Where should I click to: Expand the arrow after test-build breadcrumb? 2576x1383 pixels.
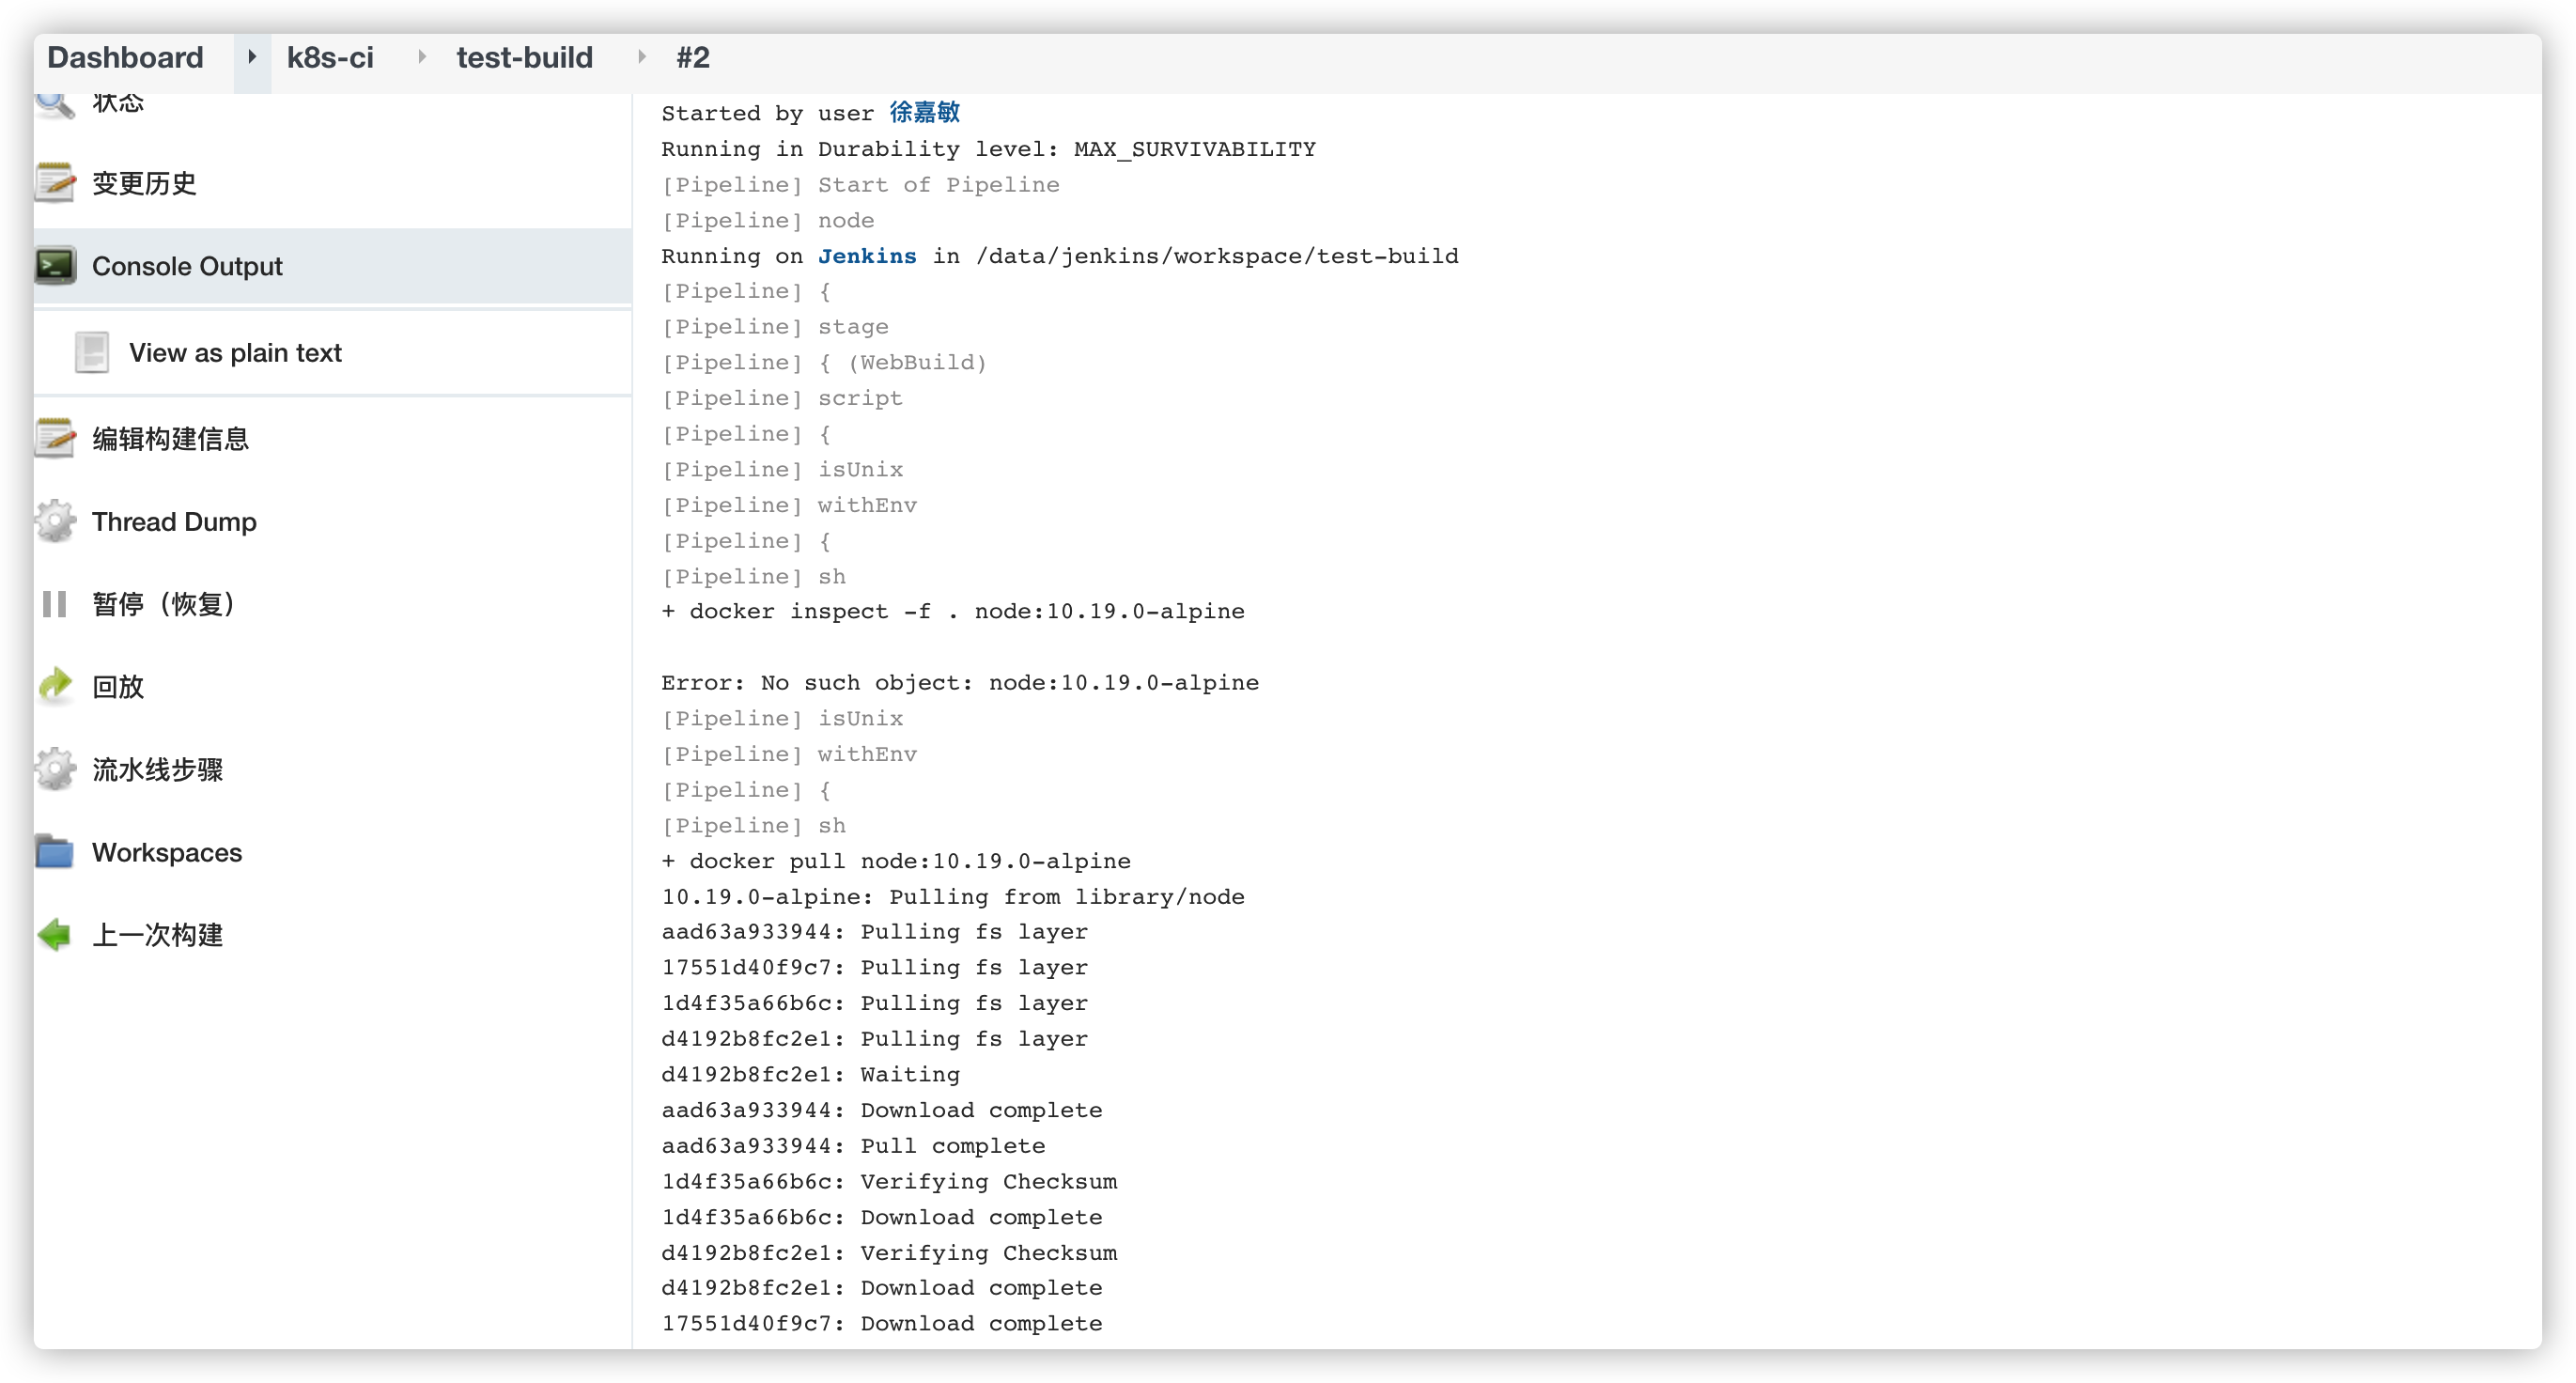click(641, 57)
